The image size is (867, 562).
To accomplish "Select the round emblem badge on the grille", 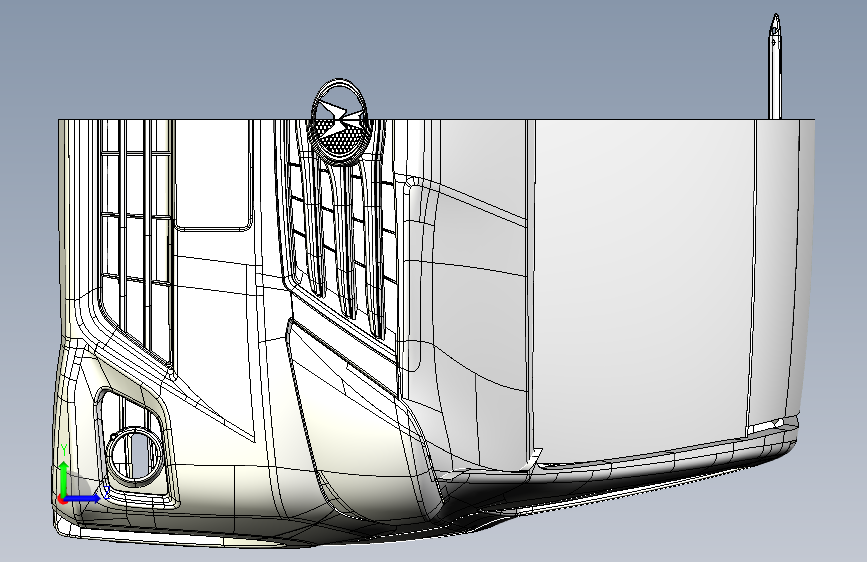I will coord(338,122).
